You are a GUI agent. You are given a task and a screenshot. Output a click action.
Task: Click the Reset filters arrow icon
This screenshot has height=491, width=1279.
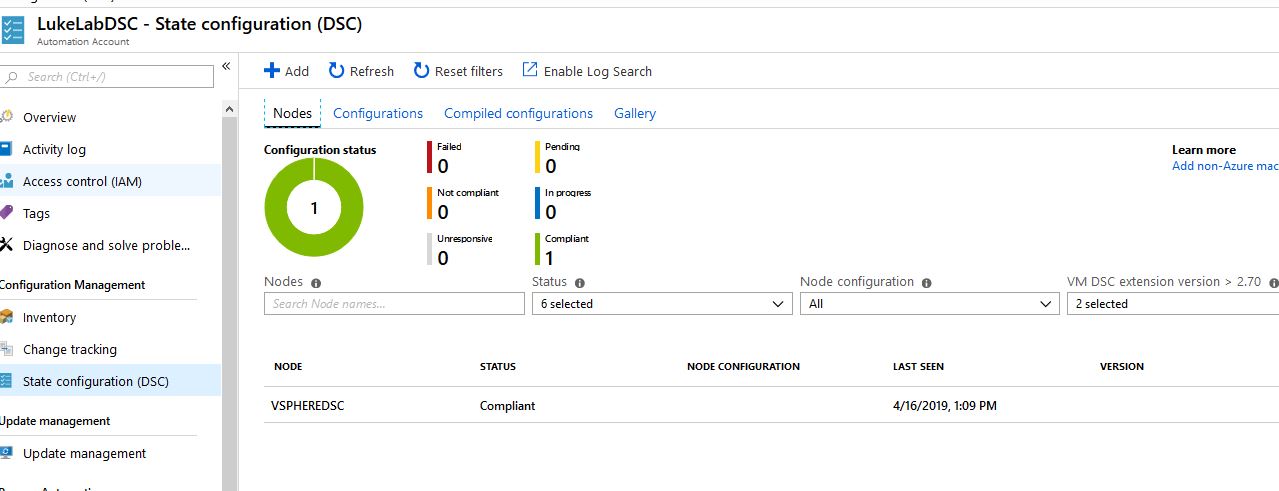click(421, 71)
